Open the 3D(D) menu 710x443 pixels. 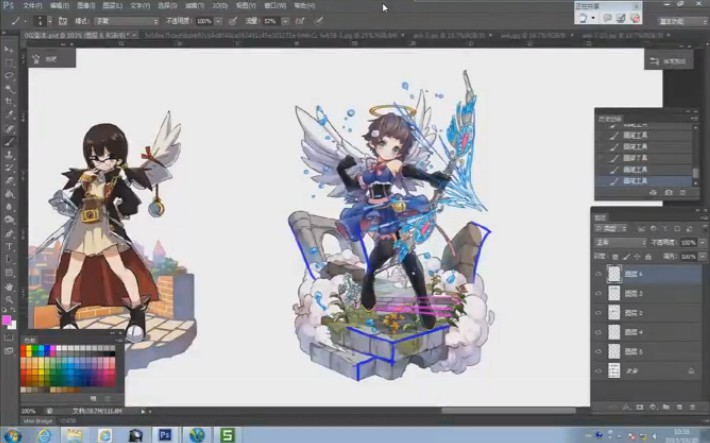click(x=220, y=6)
